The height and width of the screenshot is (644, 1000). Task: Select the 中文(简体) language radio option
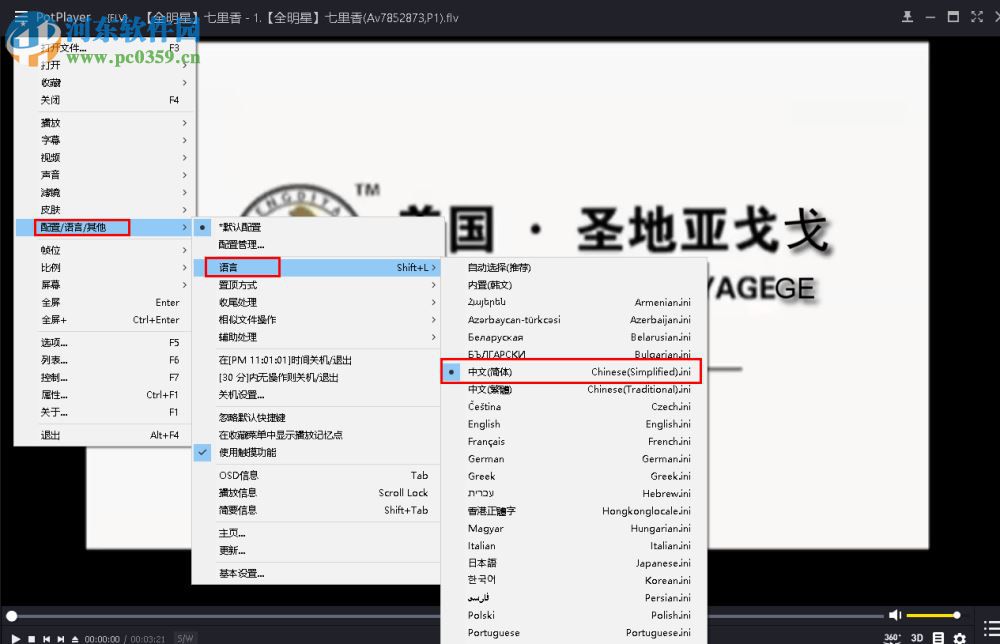(x=510, y=371)
